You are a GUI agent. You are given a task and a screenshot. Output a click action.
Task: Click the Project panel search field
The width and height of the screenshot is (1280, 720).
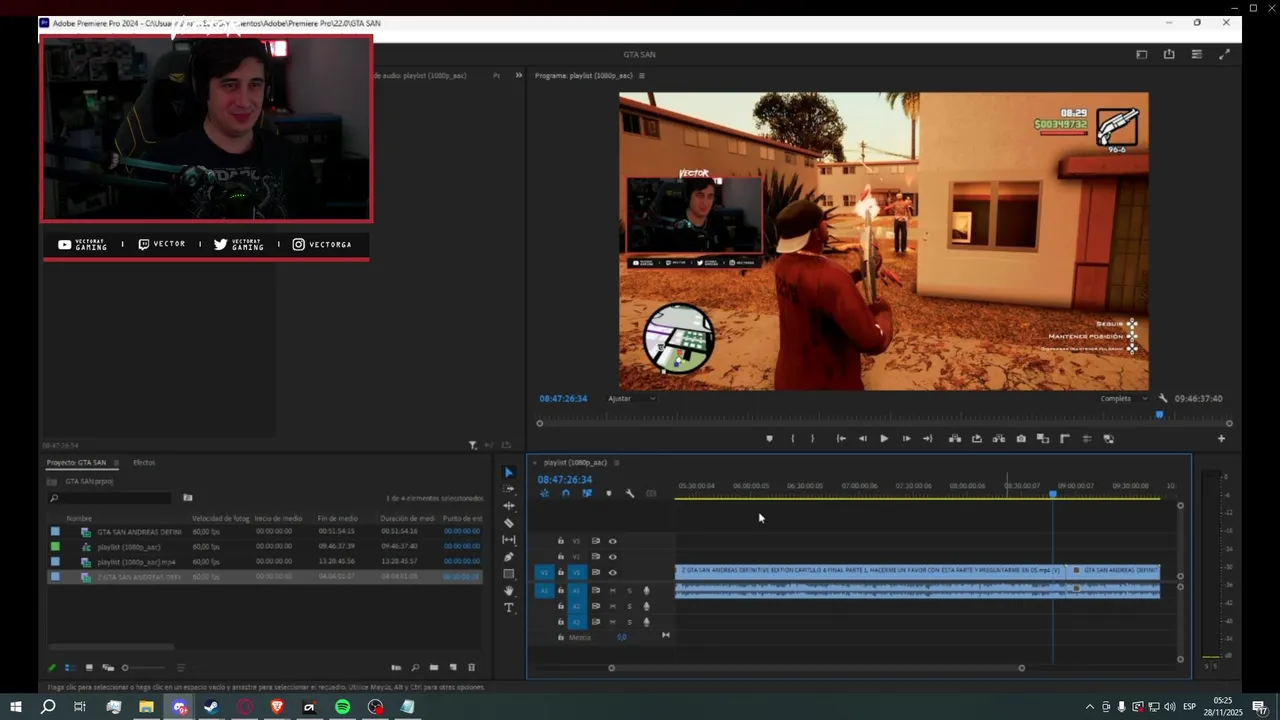click(x=110, y=498)
